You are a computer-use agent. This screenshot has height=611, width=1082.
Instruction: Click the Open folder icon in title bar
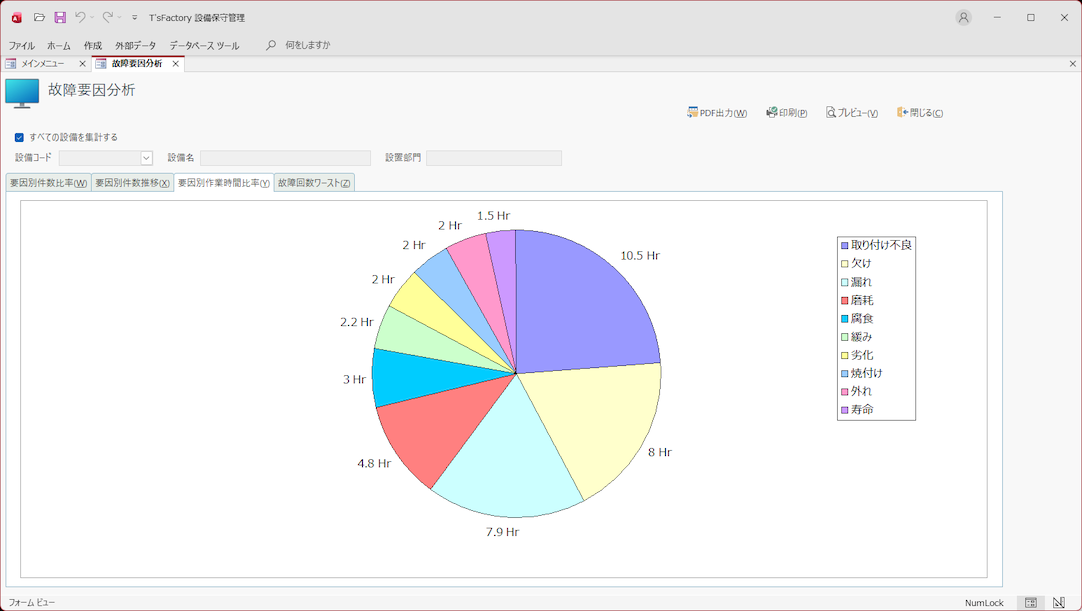click(x=39, y=17)
